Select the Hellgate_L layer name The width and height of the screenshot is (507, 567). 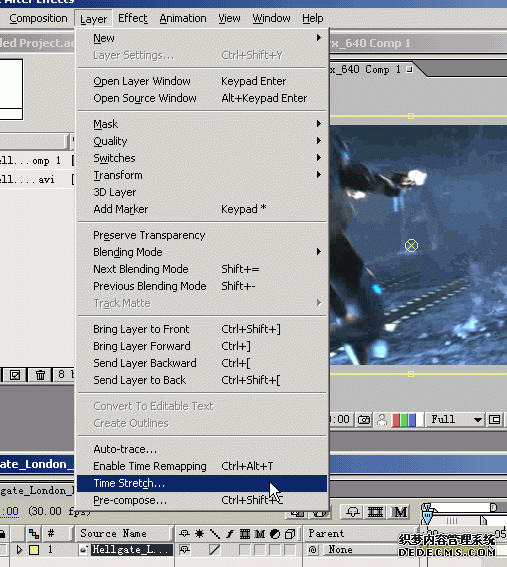click(x=131, y=550)
